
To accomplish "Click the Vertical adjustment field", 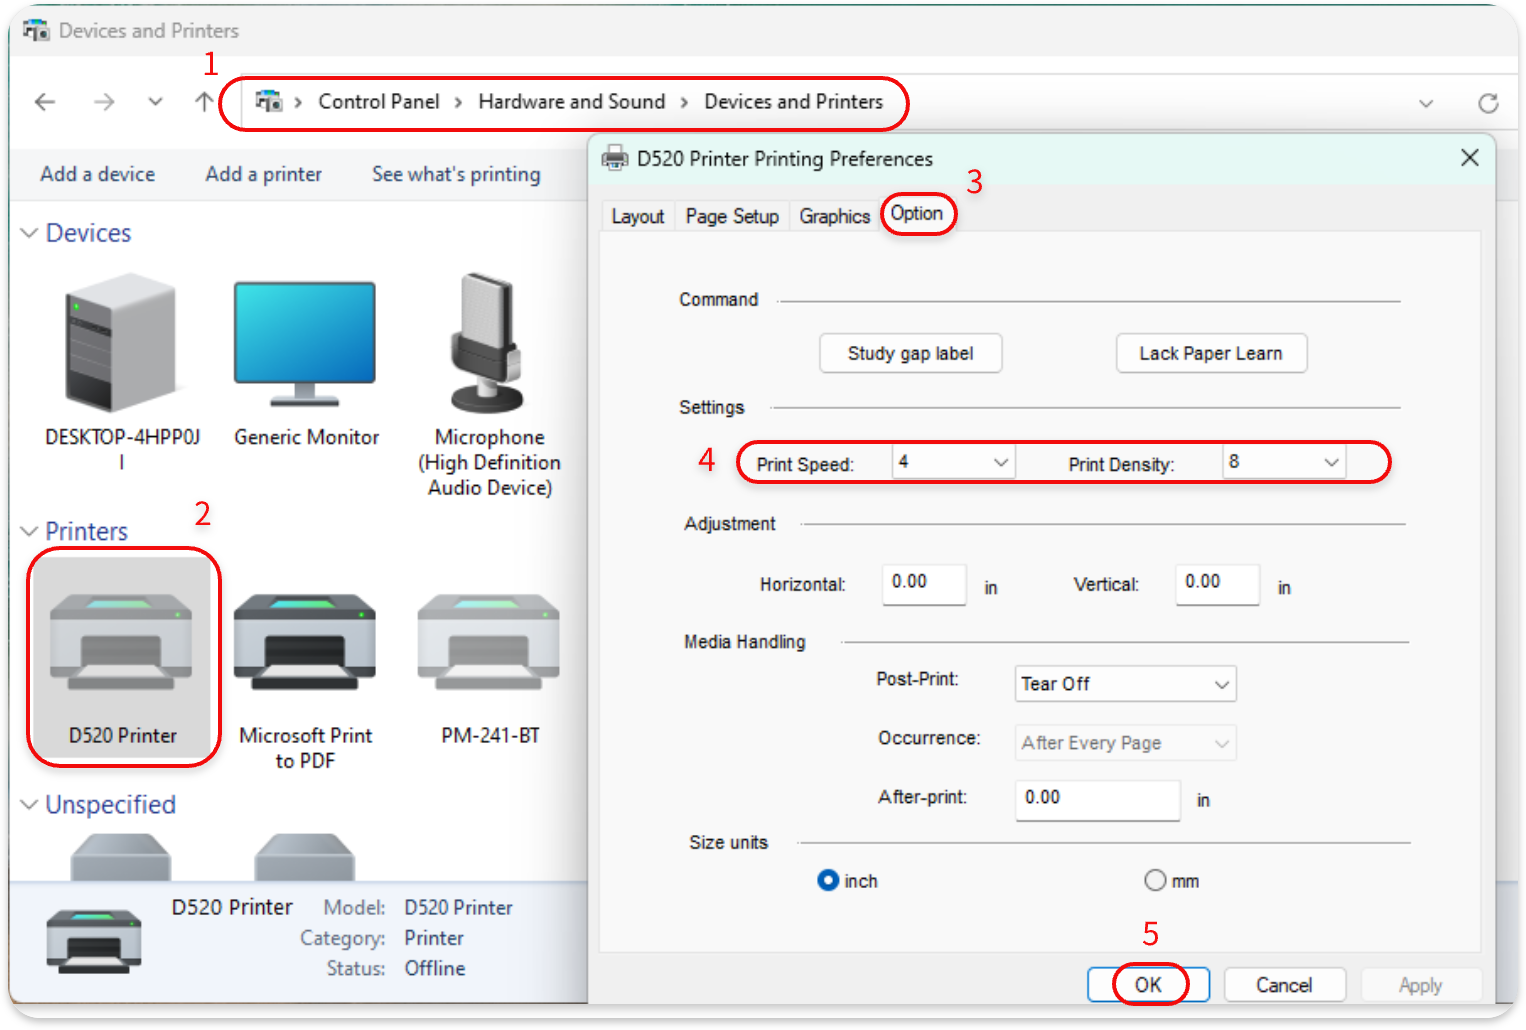I will [x=1217, y=584].
